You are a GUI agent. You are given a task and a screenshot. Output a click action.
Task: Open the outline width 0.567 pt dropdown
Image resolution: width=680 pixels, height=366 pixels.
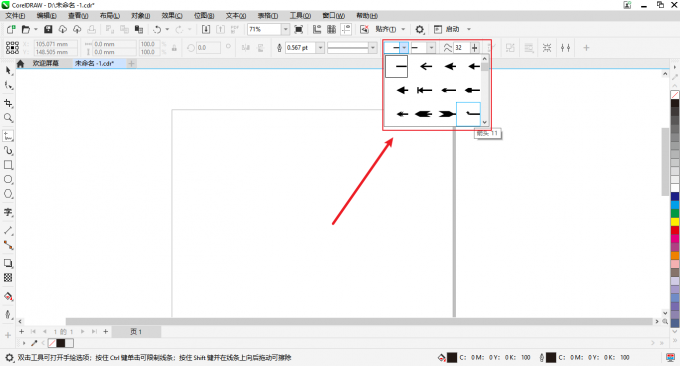click(x=320, y=48)
